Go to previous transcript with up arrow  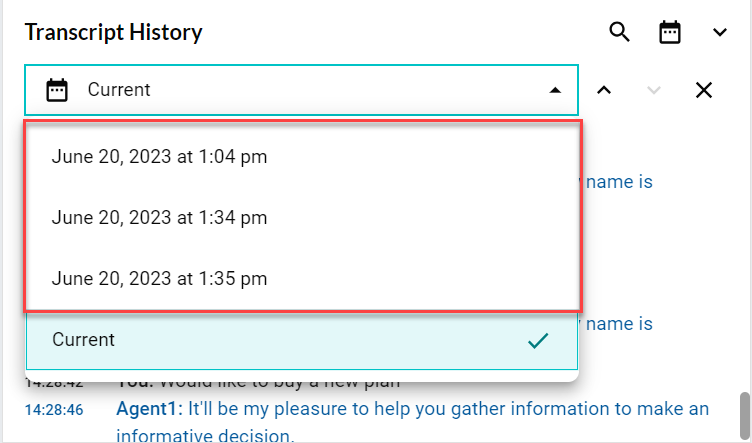[604, 90]
